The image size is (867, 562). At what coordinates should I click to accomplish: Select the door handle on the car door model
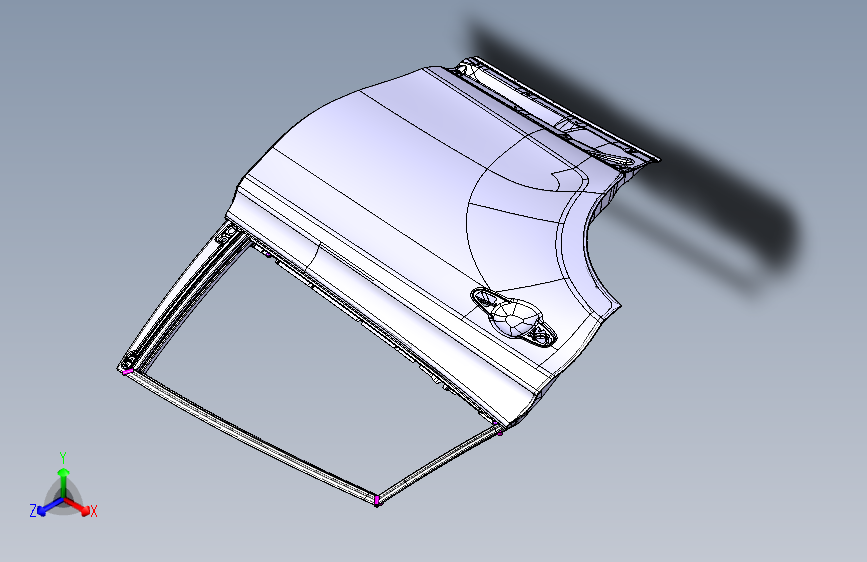pyautogui.click(x=514, y=317)
